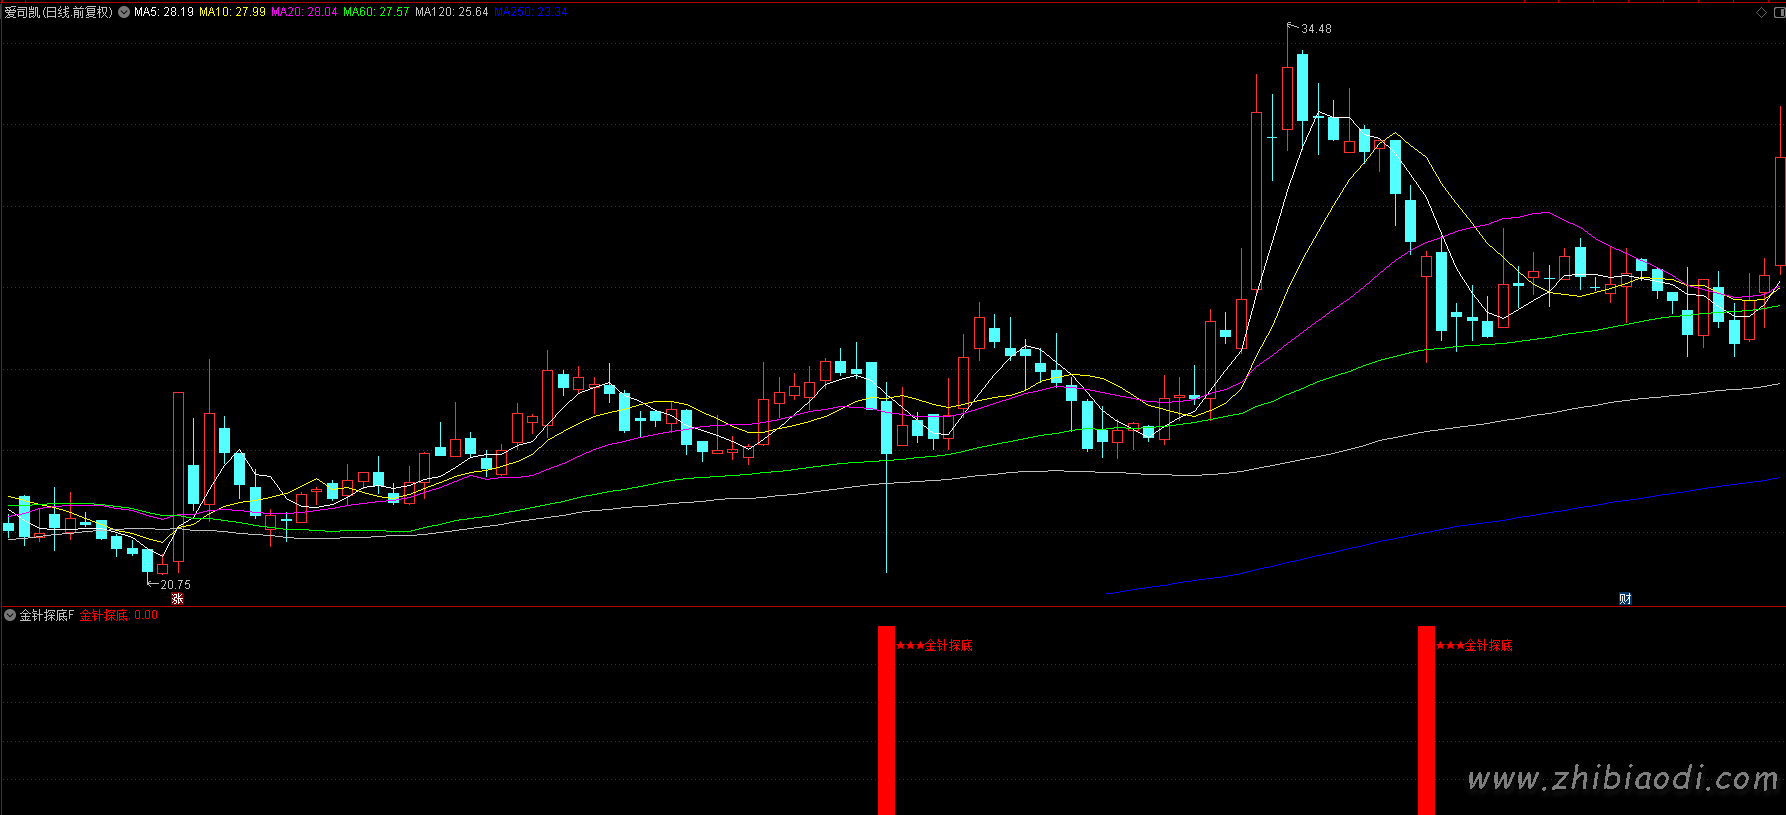The width and height of the screenshot is (1786, 815).
Task: Click the red 涨 event marker
Action: coord(177,599)
